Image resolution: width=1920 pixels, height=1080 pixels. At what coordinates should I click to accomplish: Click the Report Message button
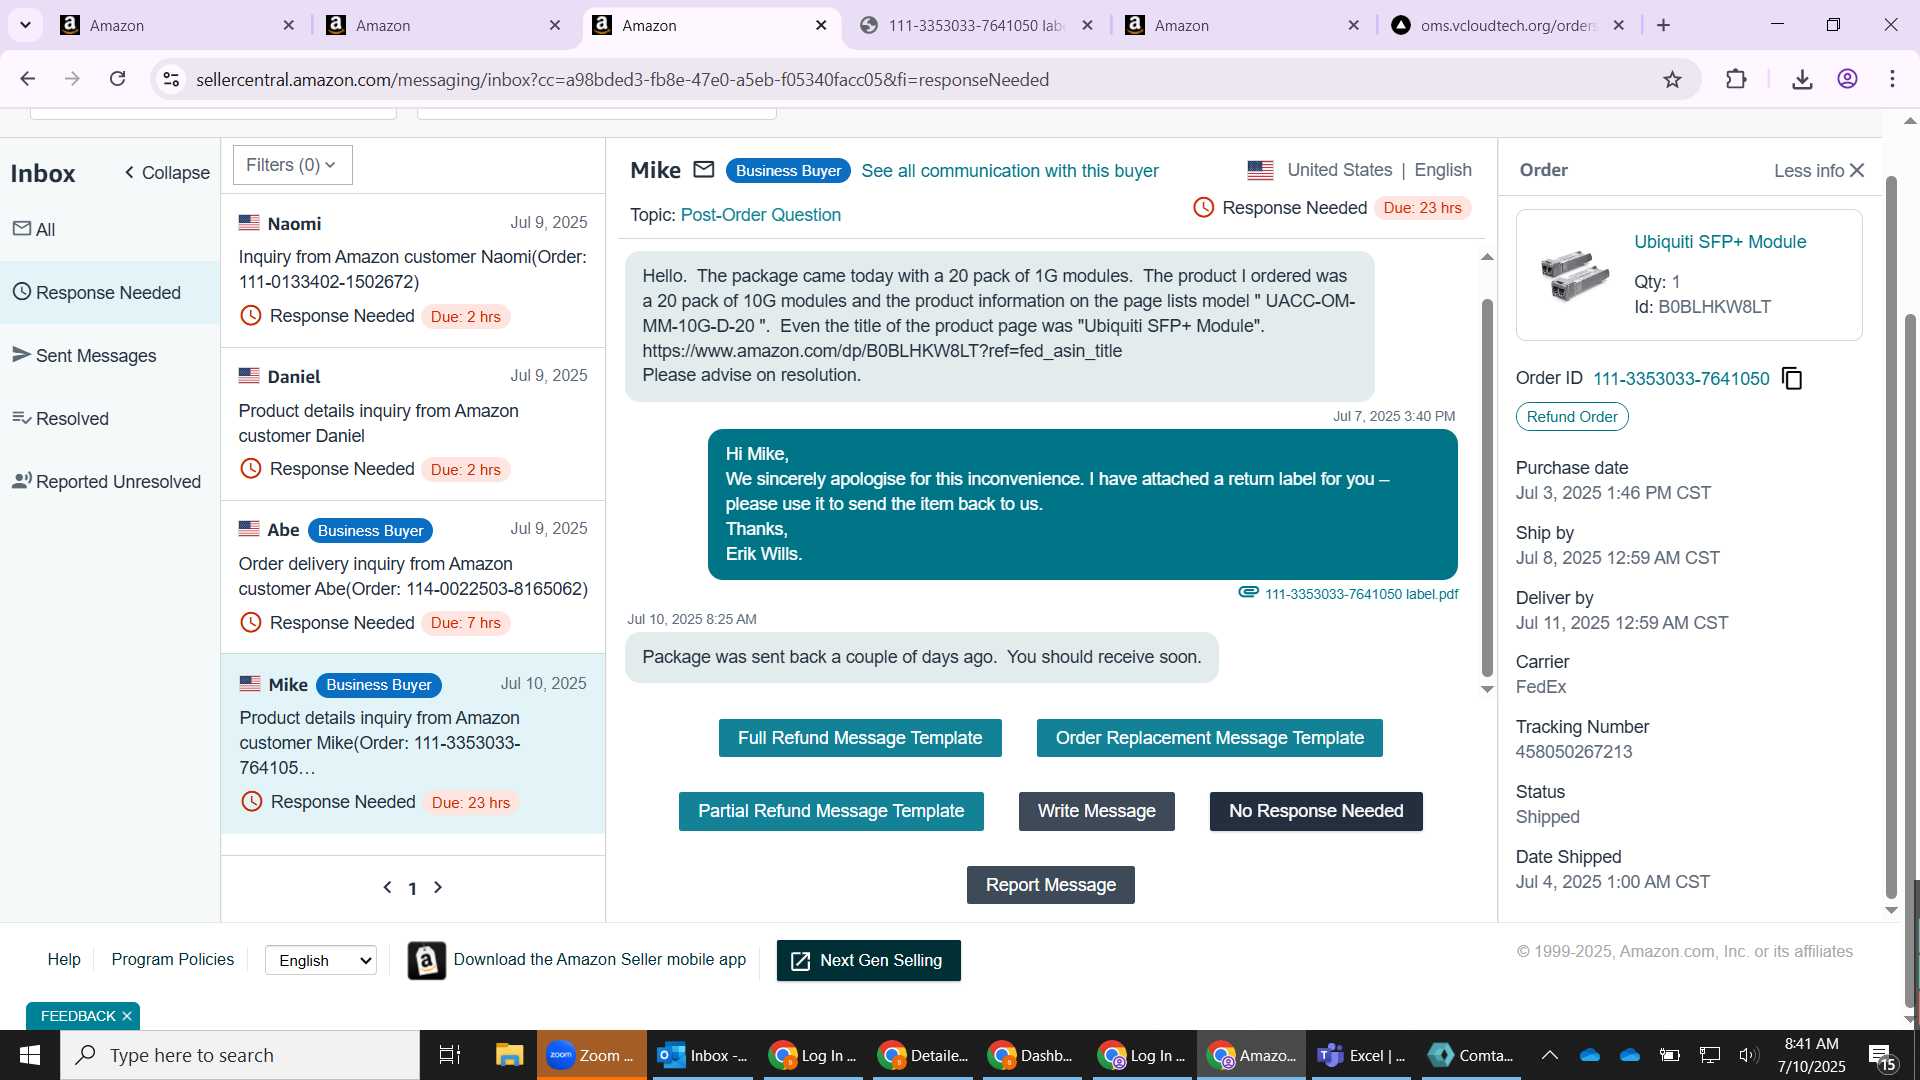pos(1050,885)
